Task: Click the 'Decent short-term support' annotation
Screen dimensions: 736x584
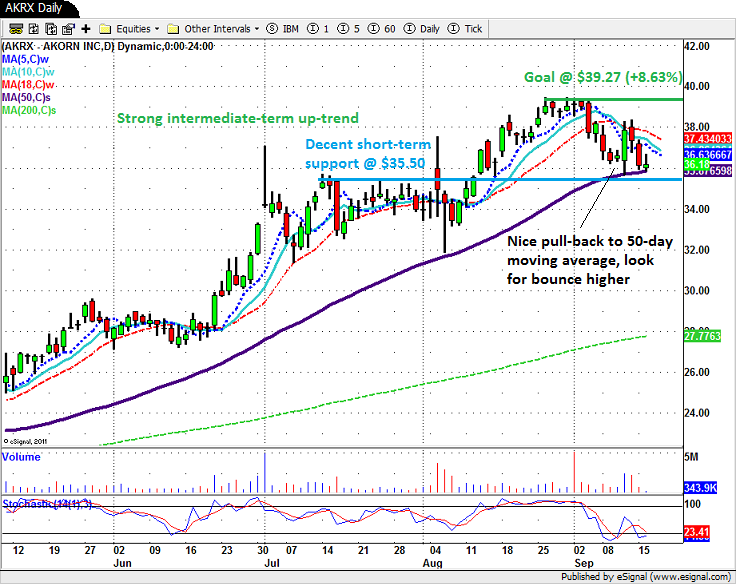Action: 368,154
